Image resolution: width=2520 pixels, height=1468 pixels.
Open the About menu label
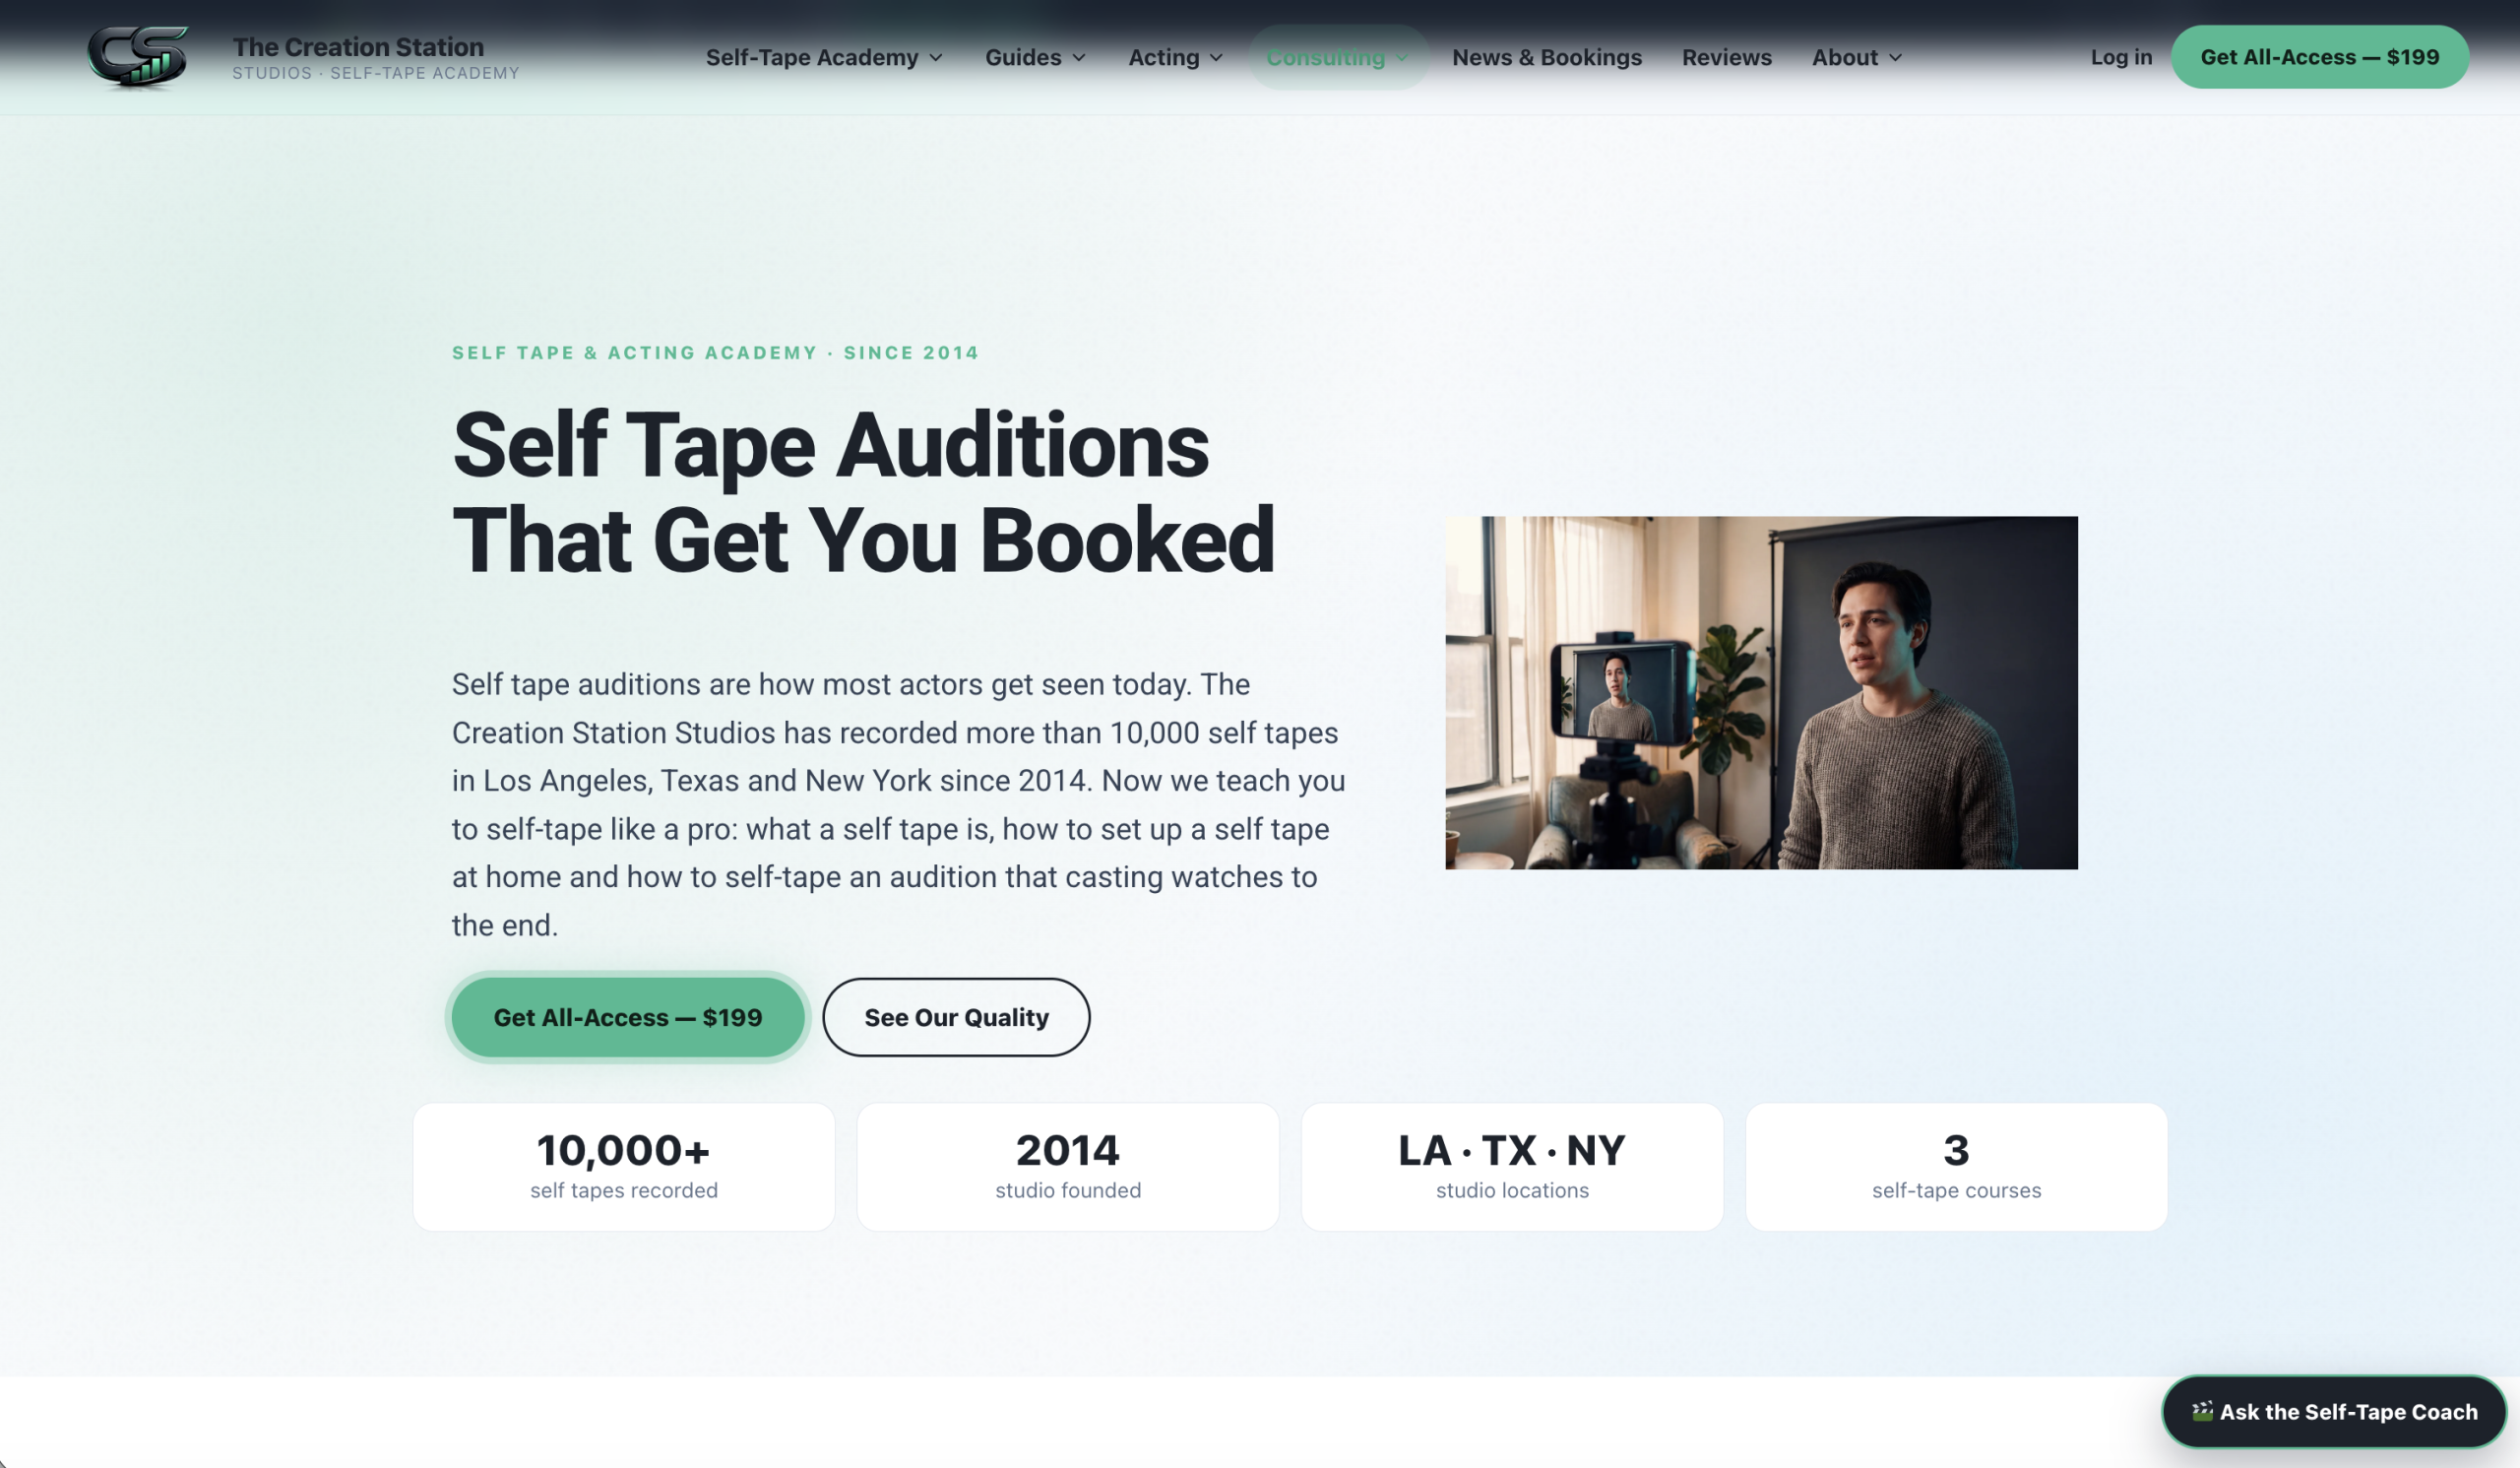[1844, 57]
